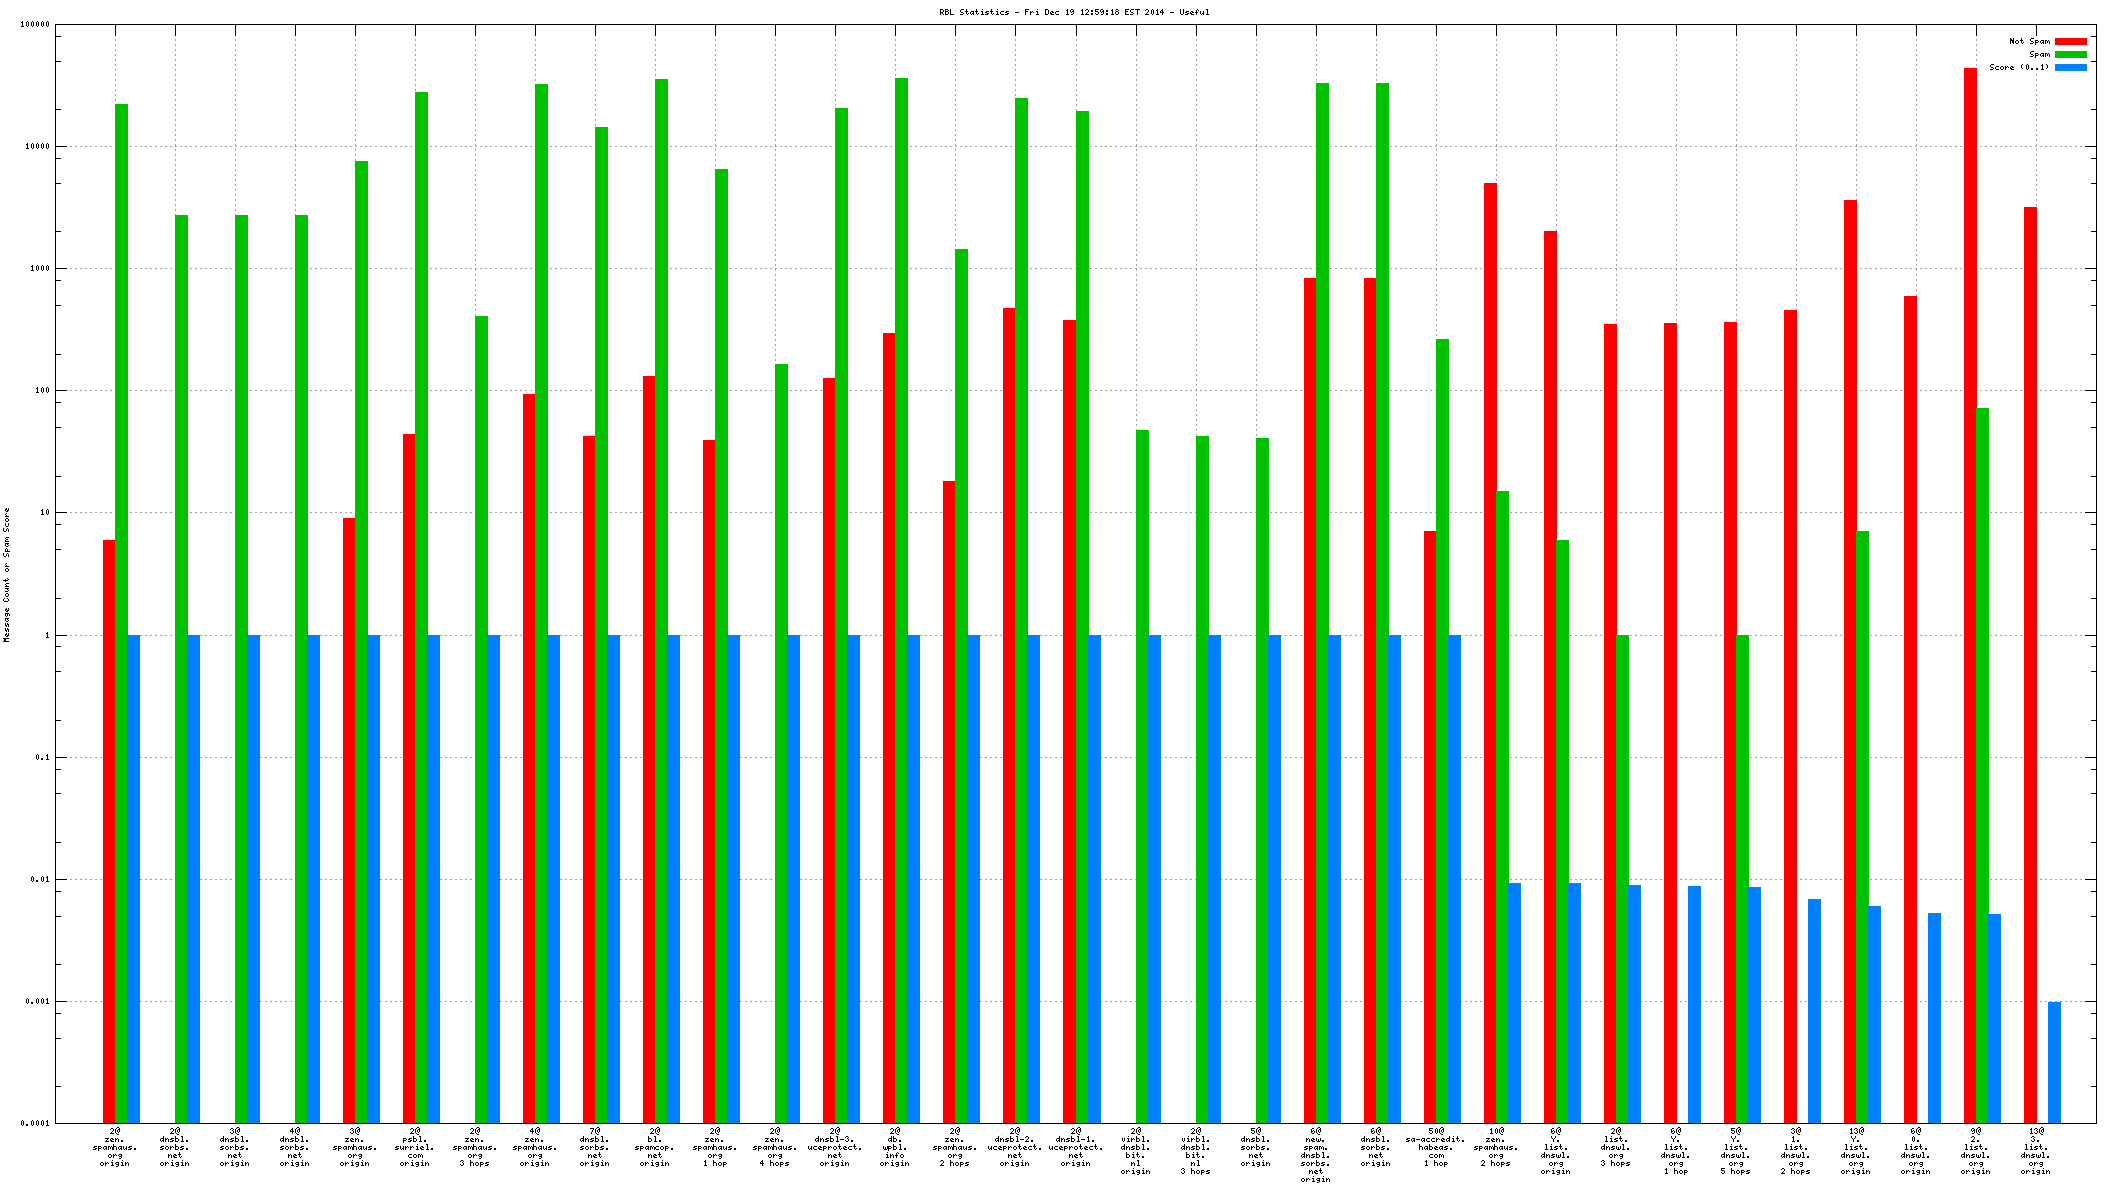Image resolution: width=2112 pixels, height=1188 pixels.
Task: Click the 'Message Count or Spam Score' axis label
Action: [x=6, y=575]
